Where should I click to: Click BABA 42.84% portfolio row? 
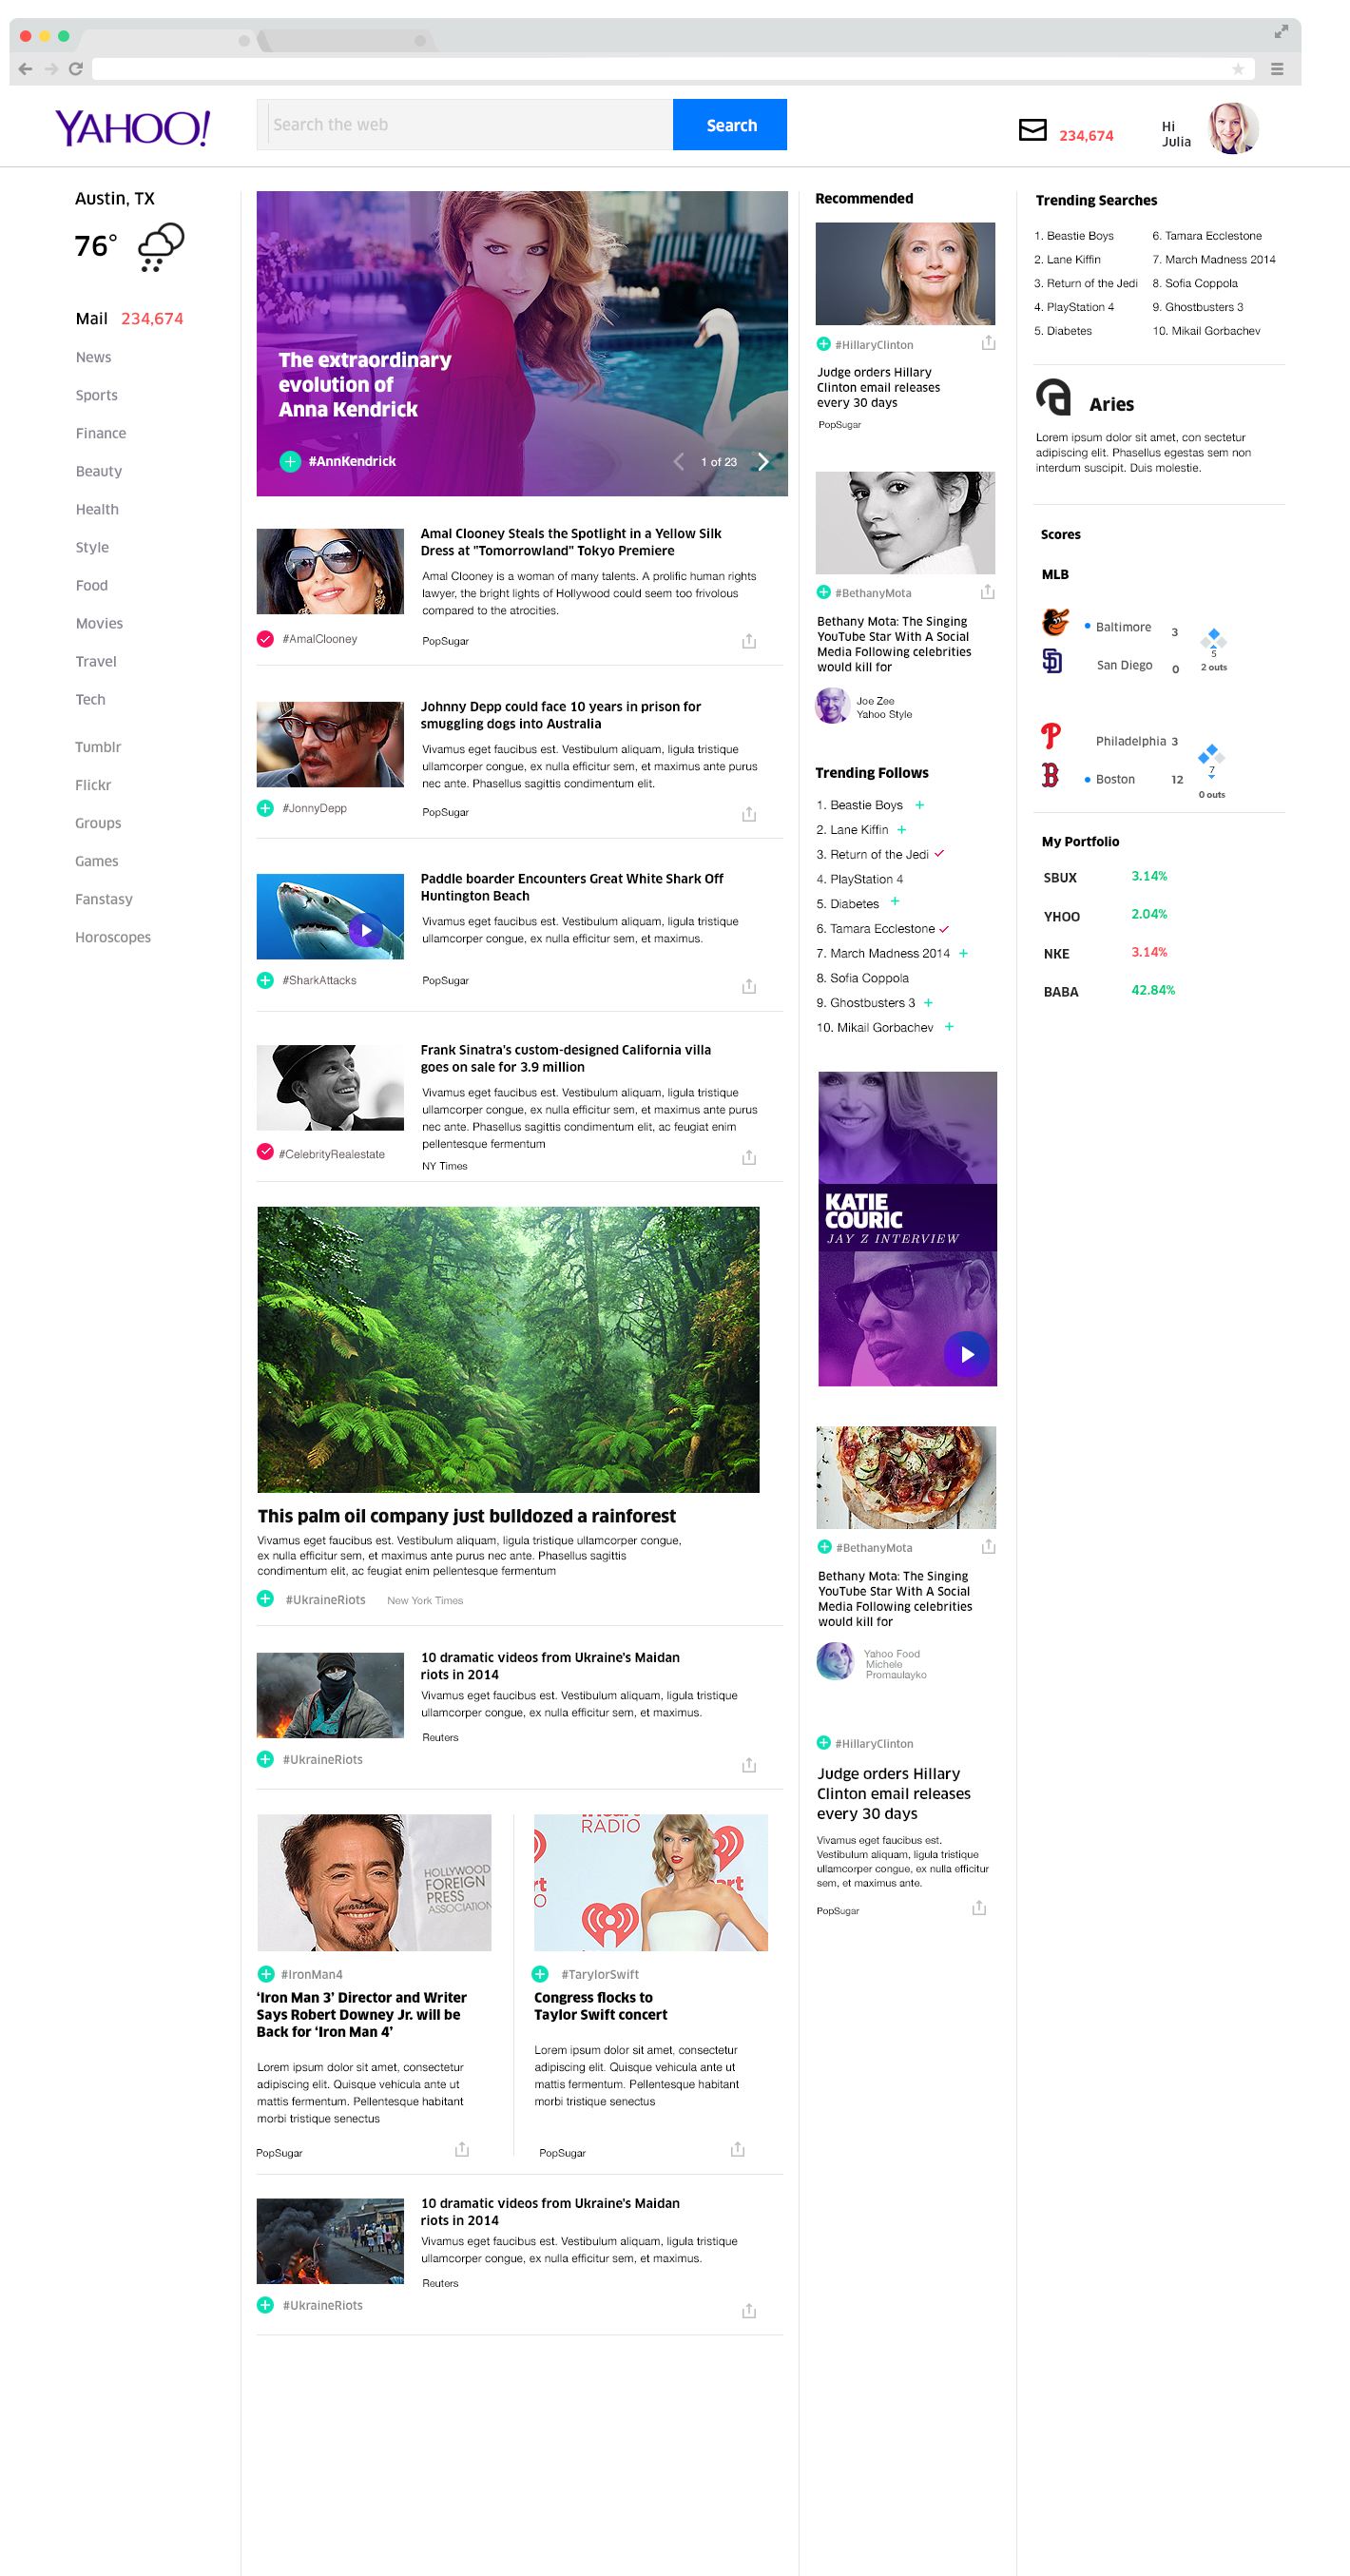[x=1109, y=991]
